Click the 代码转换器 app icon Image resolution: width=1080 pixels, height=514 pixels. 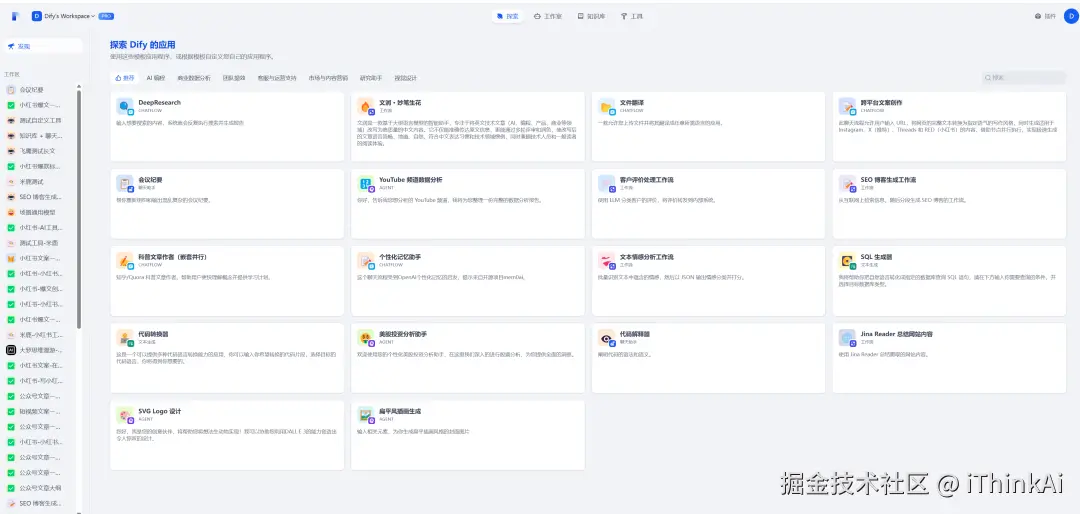coord(125,338)
